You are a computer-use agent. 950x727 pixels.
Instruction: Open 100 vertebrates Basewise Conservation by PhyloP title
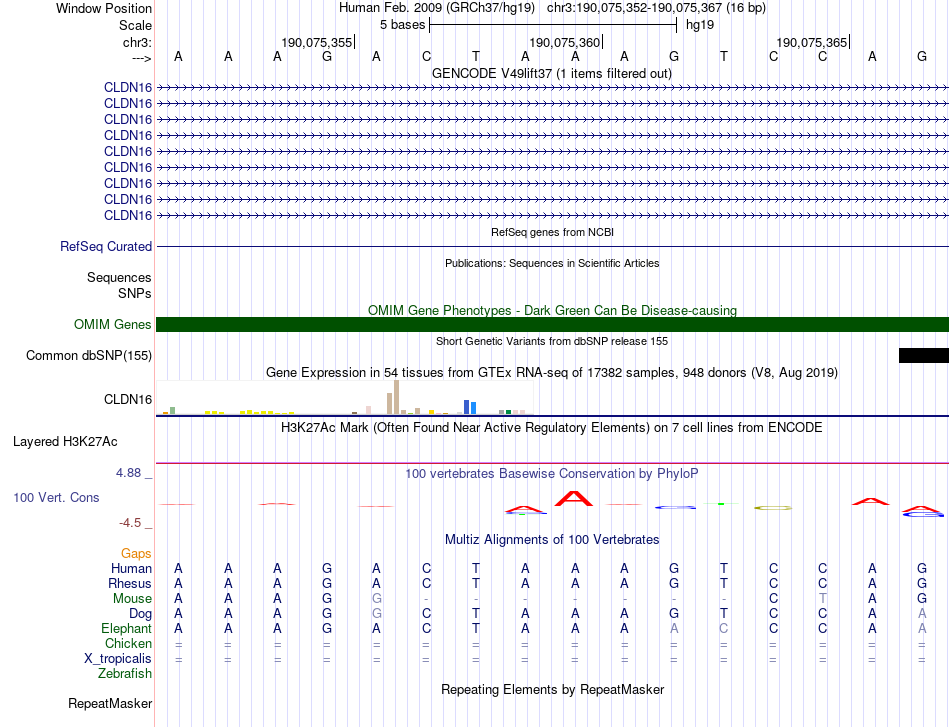(x=551, y=474)
